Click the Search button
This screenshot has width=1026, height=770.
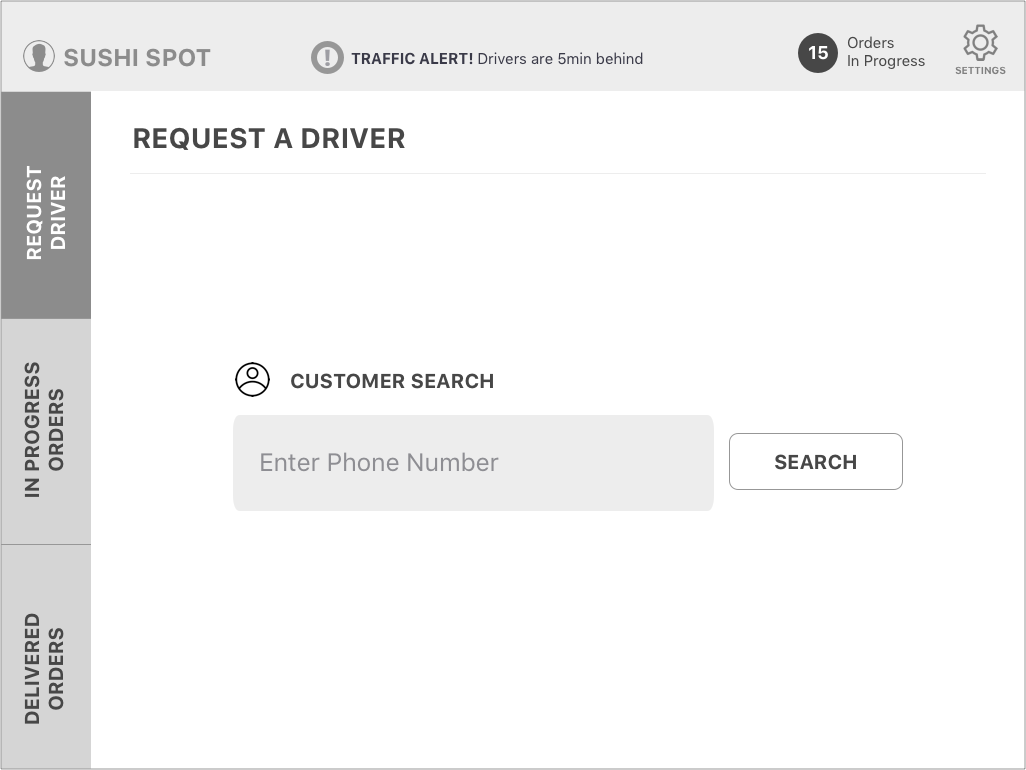pyautogui.click(x=816, y=461)
